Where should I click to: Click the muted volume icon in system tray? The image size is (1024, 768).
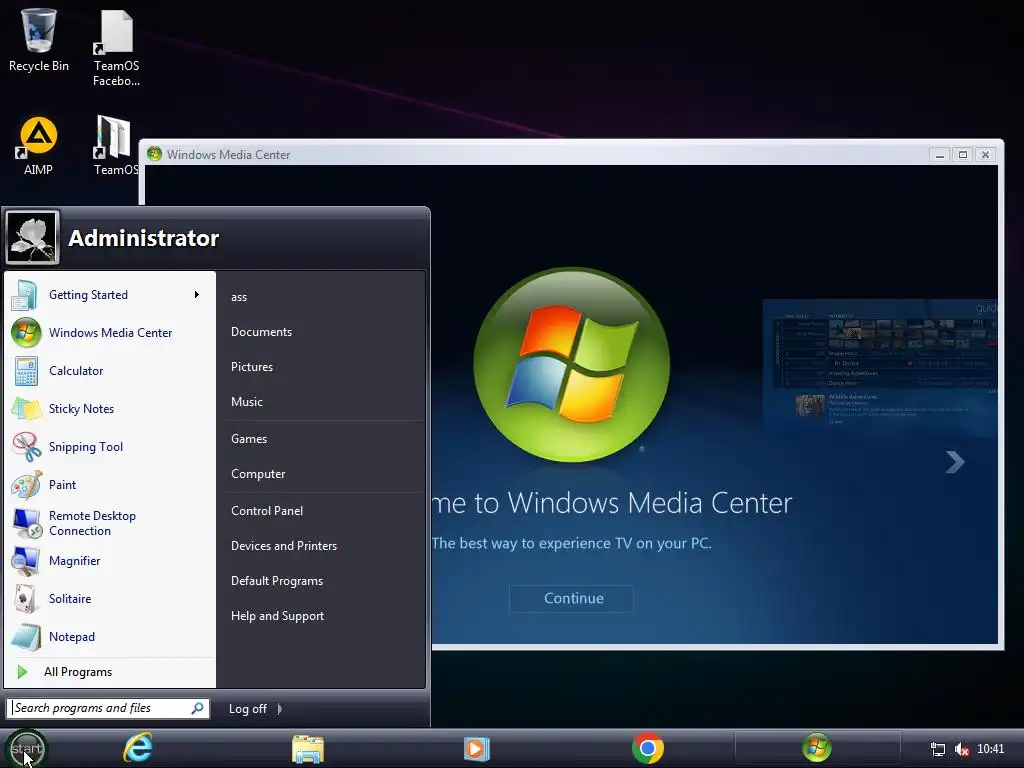pyautogui.click(x=961, y=749)
